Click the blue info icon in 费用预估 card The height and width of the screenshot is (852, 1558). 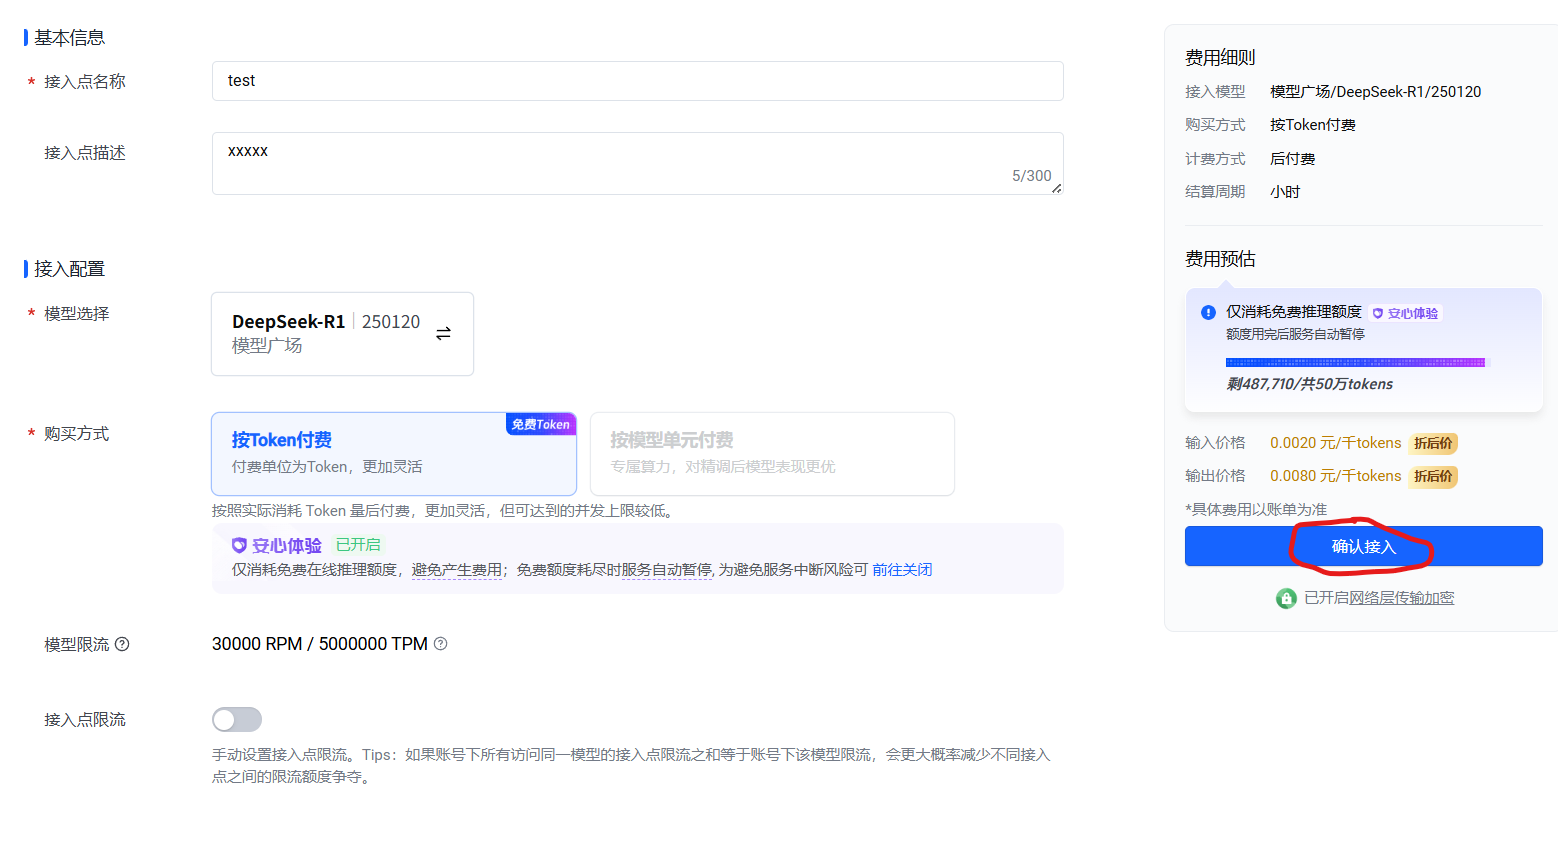pos(1208,312)
